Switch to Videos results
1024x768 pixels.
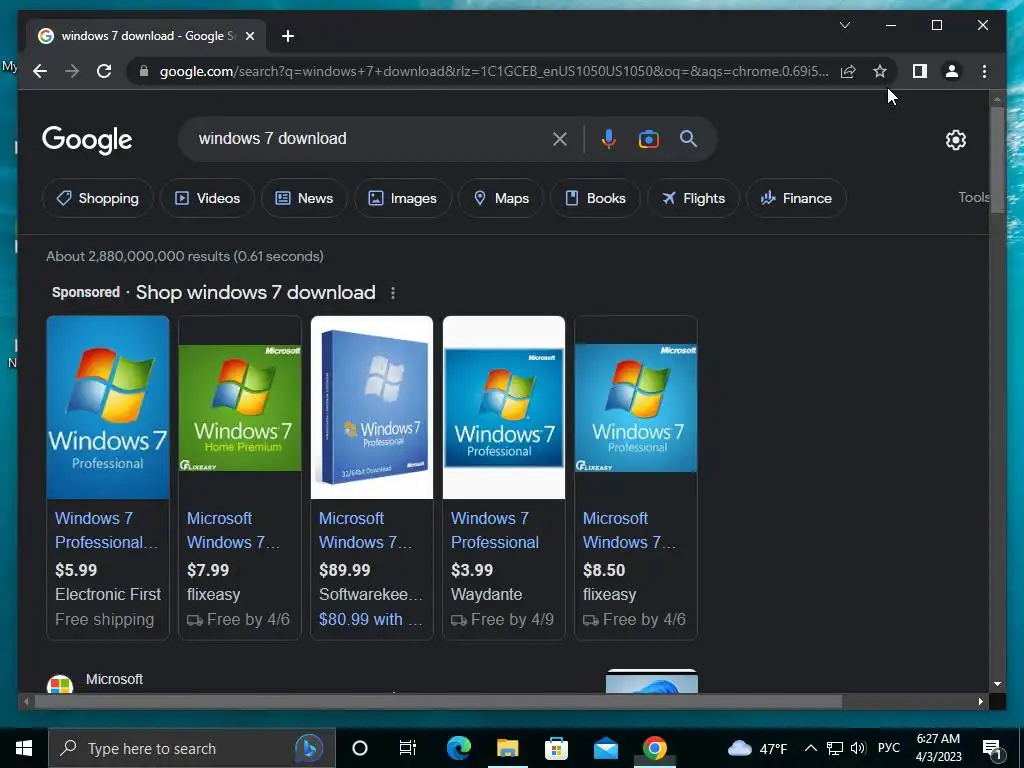click(x=208, y=198)
